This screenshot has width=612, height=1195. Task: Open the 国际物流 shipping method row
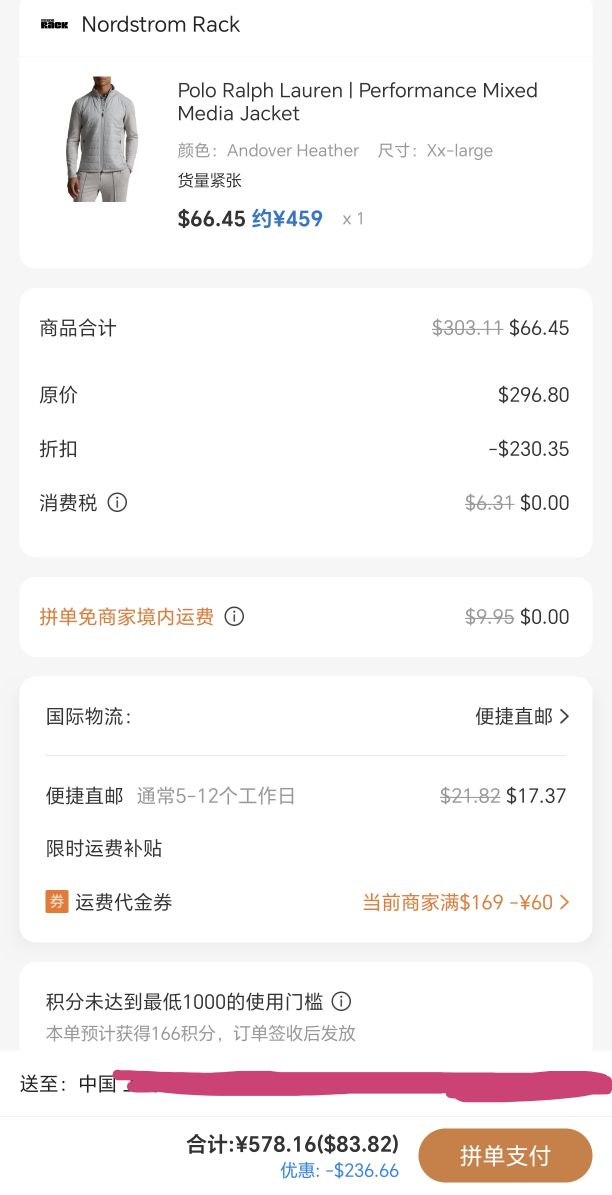click(x=306, y=716)
